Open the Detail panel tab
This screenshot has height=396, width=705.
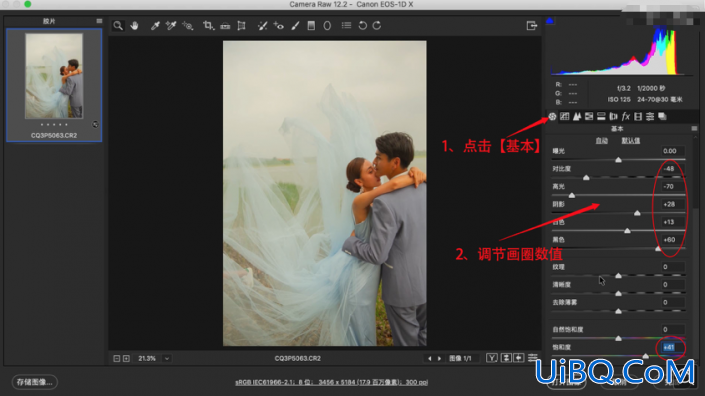(577, 117)
